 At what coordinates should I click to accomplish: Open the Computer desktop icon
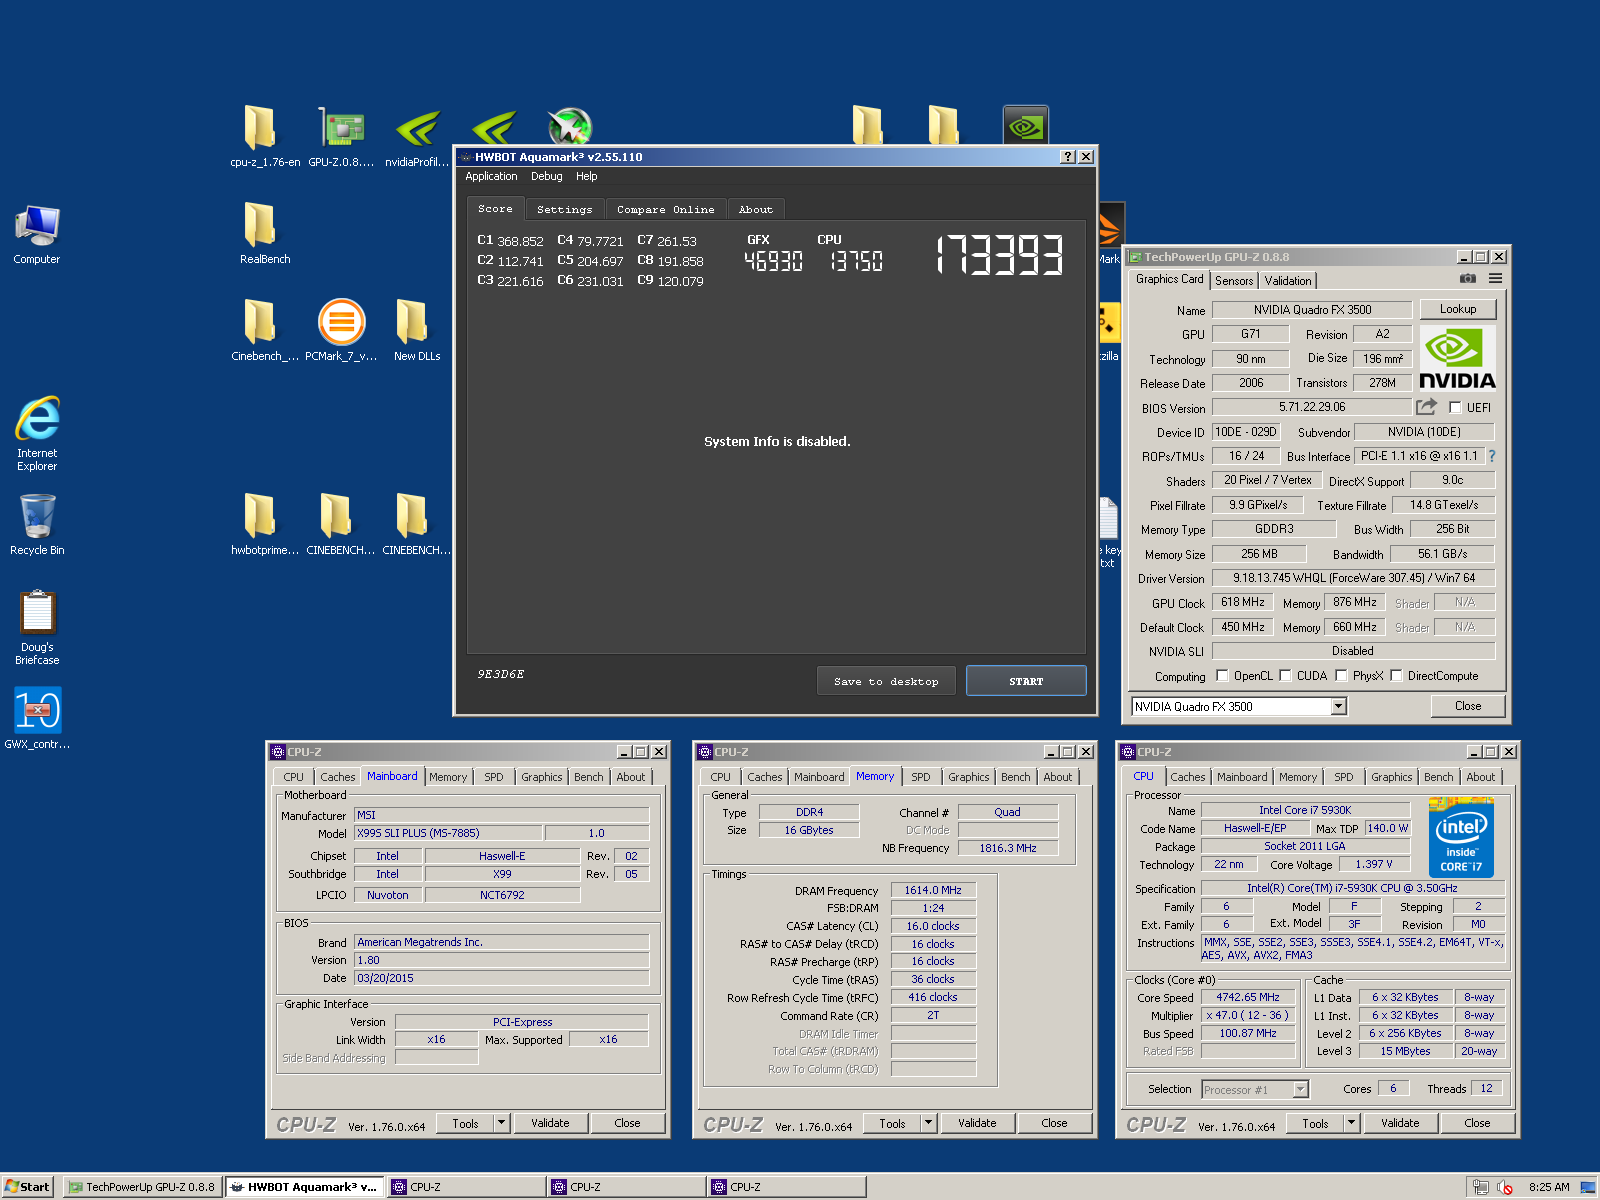pos(37,234)
